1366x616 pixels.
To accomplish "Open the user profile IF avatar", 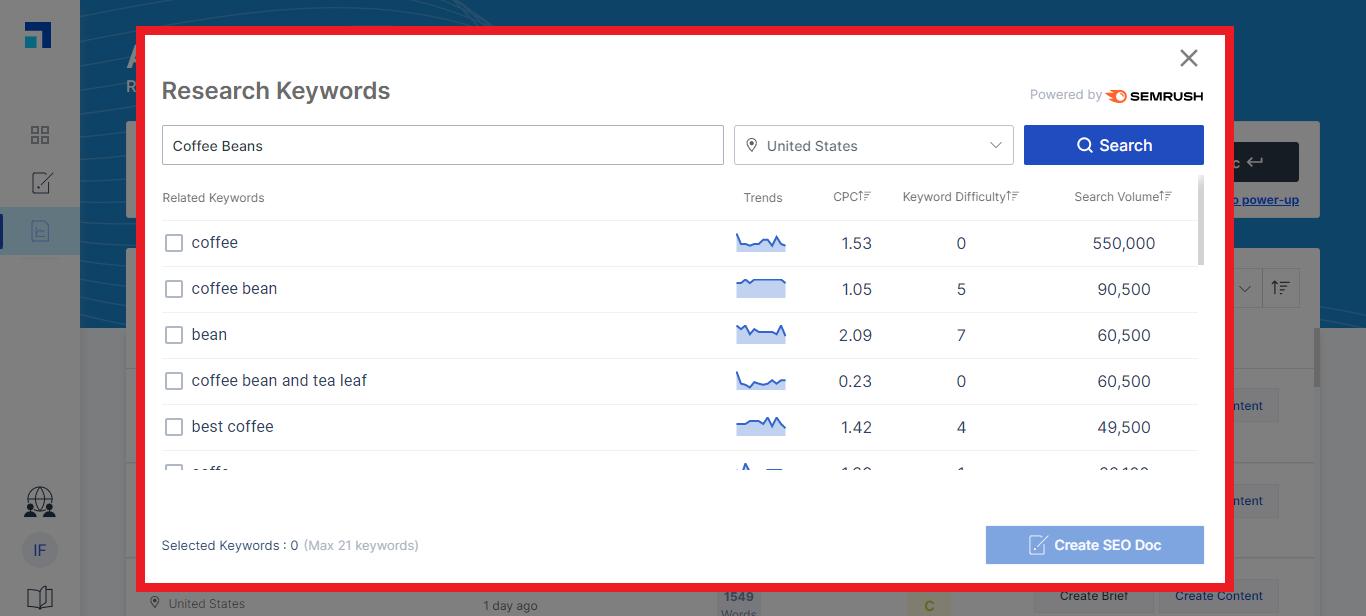I will click(40, 550).
